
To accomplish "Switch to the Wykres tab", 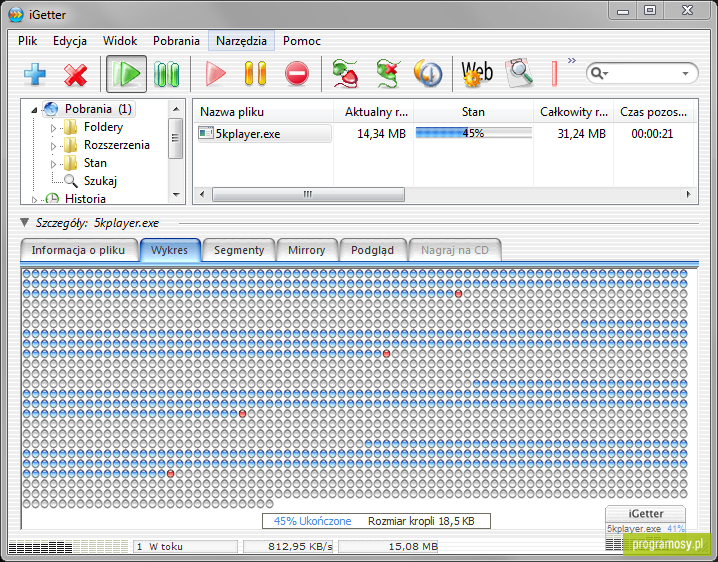I will point(169,250).
